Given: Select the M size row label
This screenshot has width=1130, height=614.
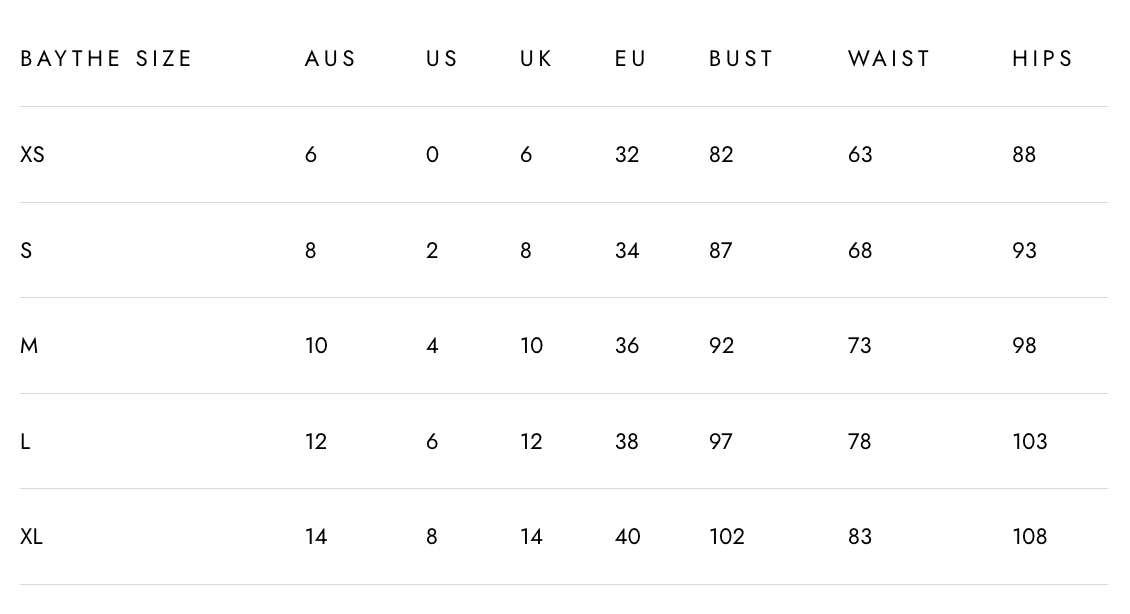Looking at the screenshot, I should click(x=29, y=346).
